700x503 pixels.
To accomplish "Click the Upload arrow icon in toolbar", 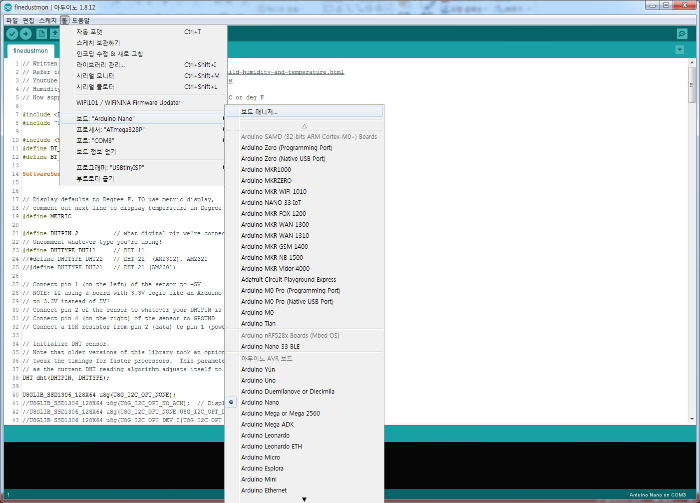I will (26, 33).
